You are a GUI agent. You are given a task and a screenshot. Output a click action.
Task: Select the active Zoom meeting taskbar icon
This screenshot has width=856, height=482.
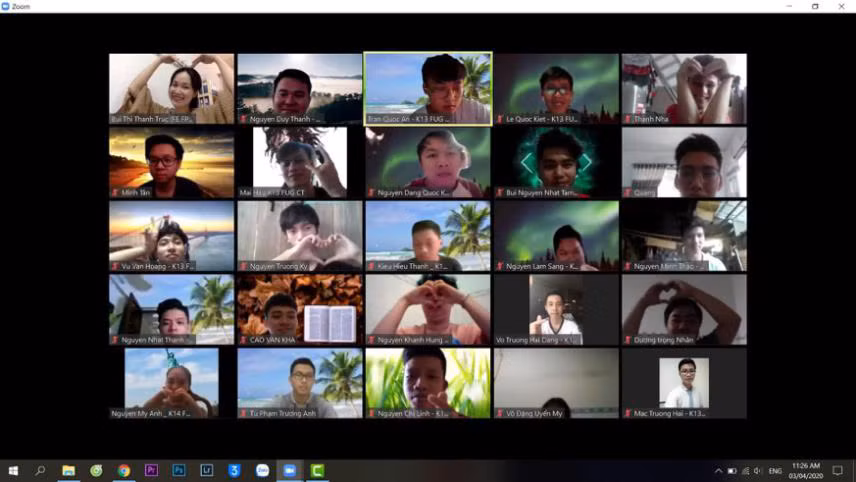coord(290,470)
